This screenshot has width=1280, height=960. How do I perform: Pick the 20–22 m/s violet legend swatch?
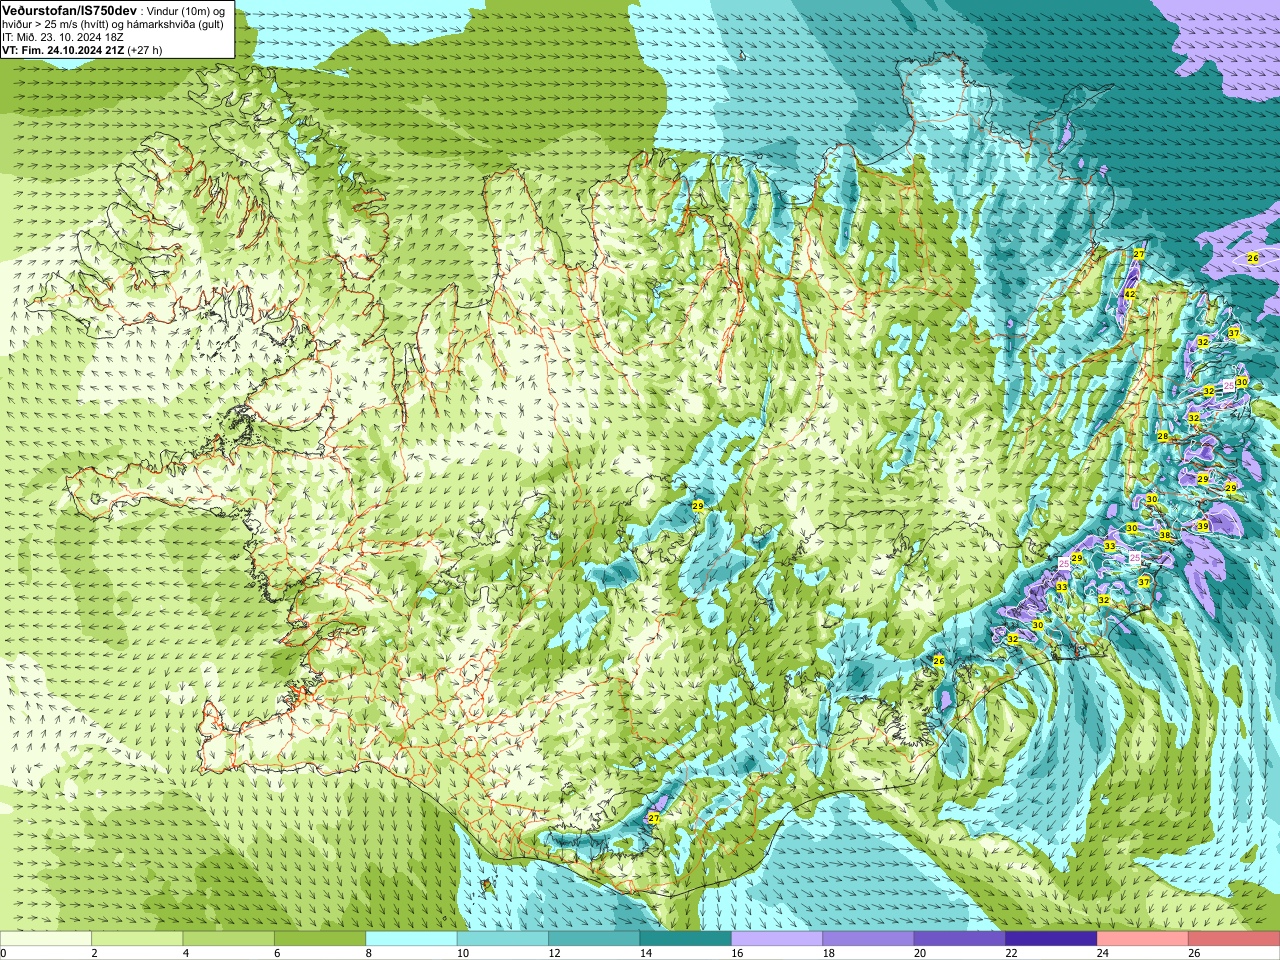[x=960, y=939]
